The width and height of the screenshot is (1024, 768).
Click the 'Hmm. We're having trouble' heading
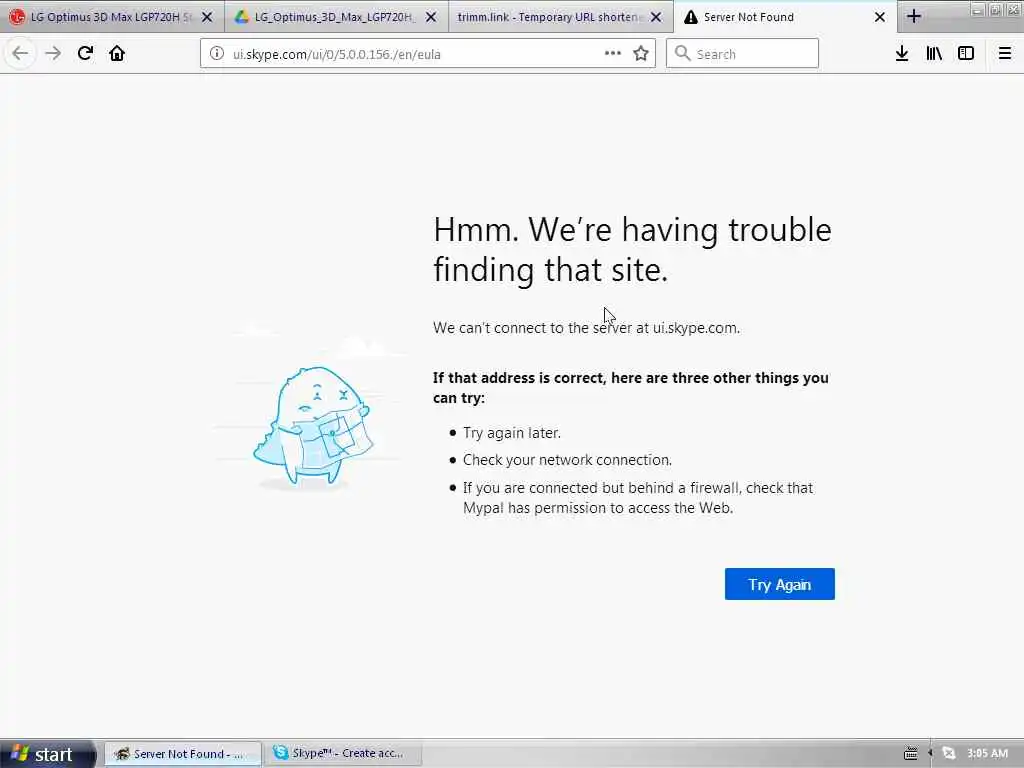(x=632, y=249)
